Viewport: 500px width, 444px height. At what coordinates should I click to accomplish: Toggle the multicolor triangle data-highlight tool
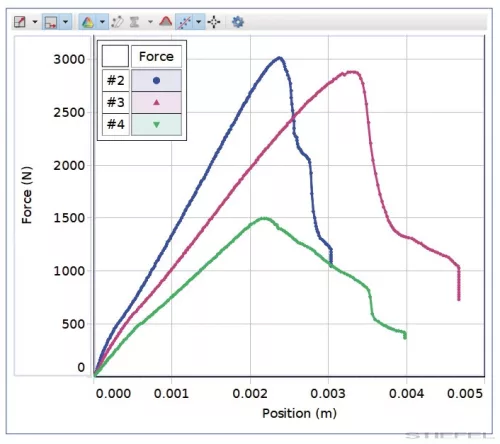click(x=88, y=22)
